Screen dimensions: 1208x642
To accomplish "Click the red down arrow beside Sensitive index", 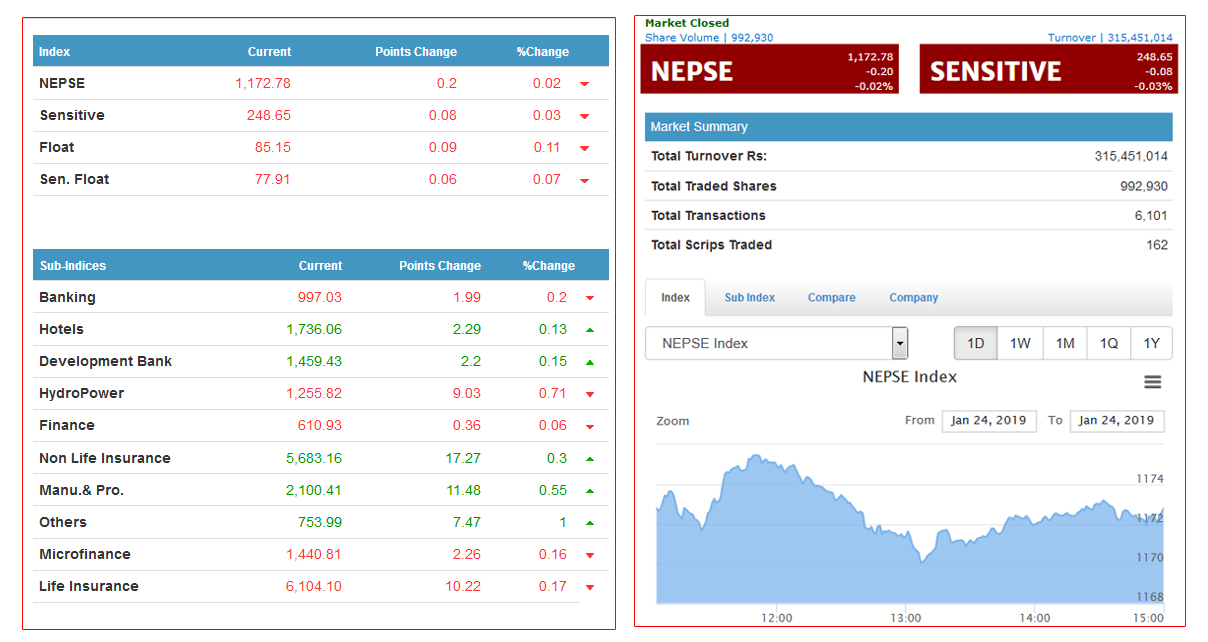I will tap(585, 116).
